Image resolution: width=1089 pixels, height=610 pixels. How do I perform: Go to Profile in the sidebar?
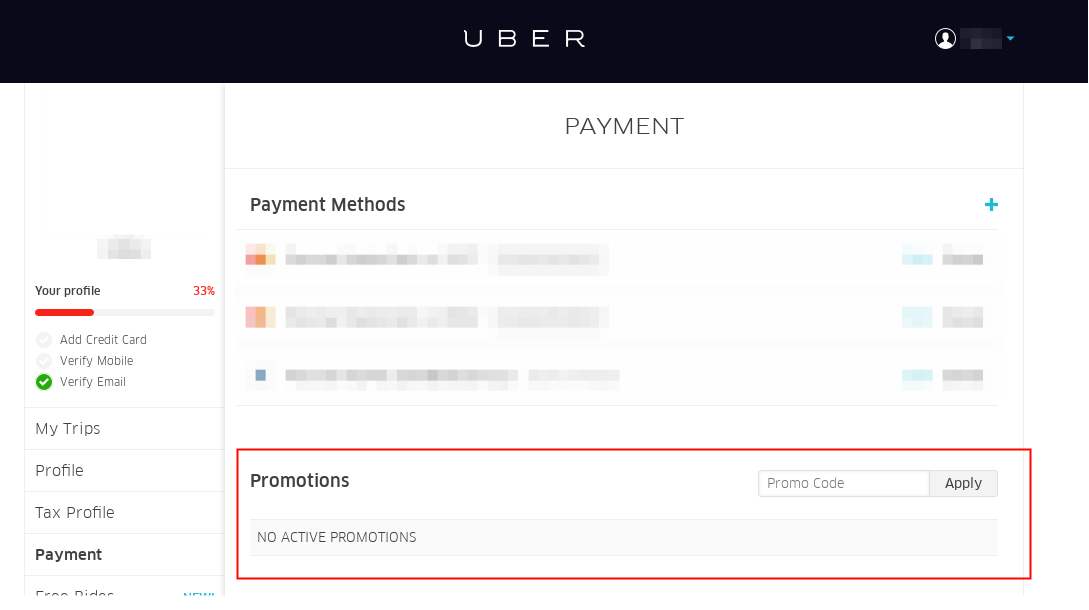tap(59, 471)
